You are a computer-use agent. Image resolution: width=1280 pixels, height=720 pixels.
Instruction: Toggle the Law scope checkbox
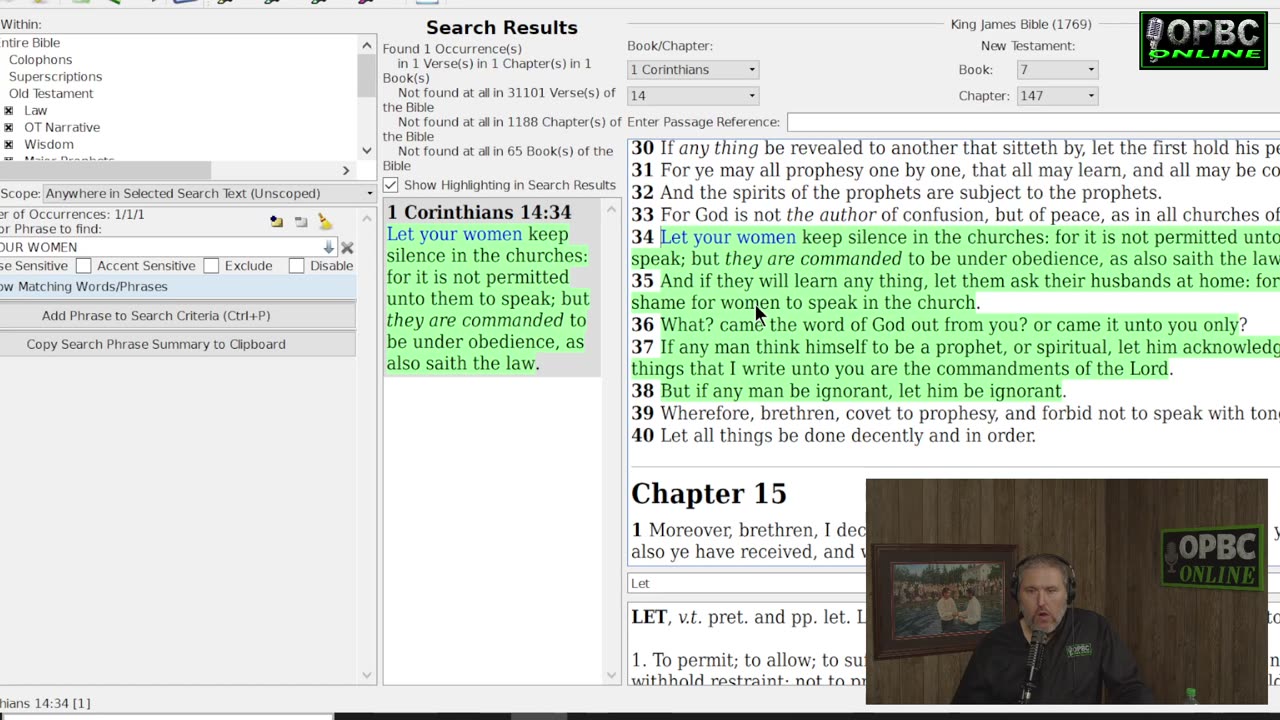coord(9,111)
